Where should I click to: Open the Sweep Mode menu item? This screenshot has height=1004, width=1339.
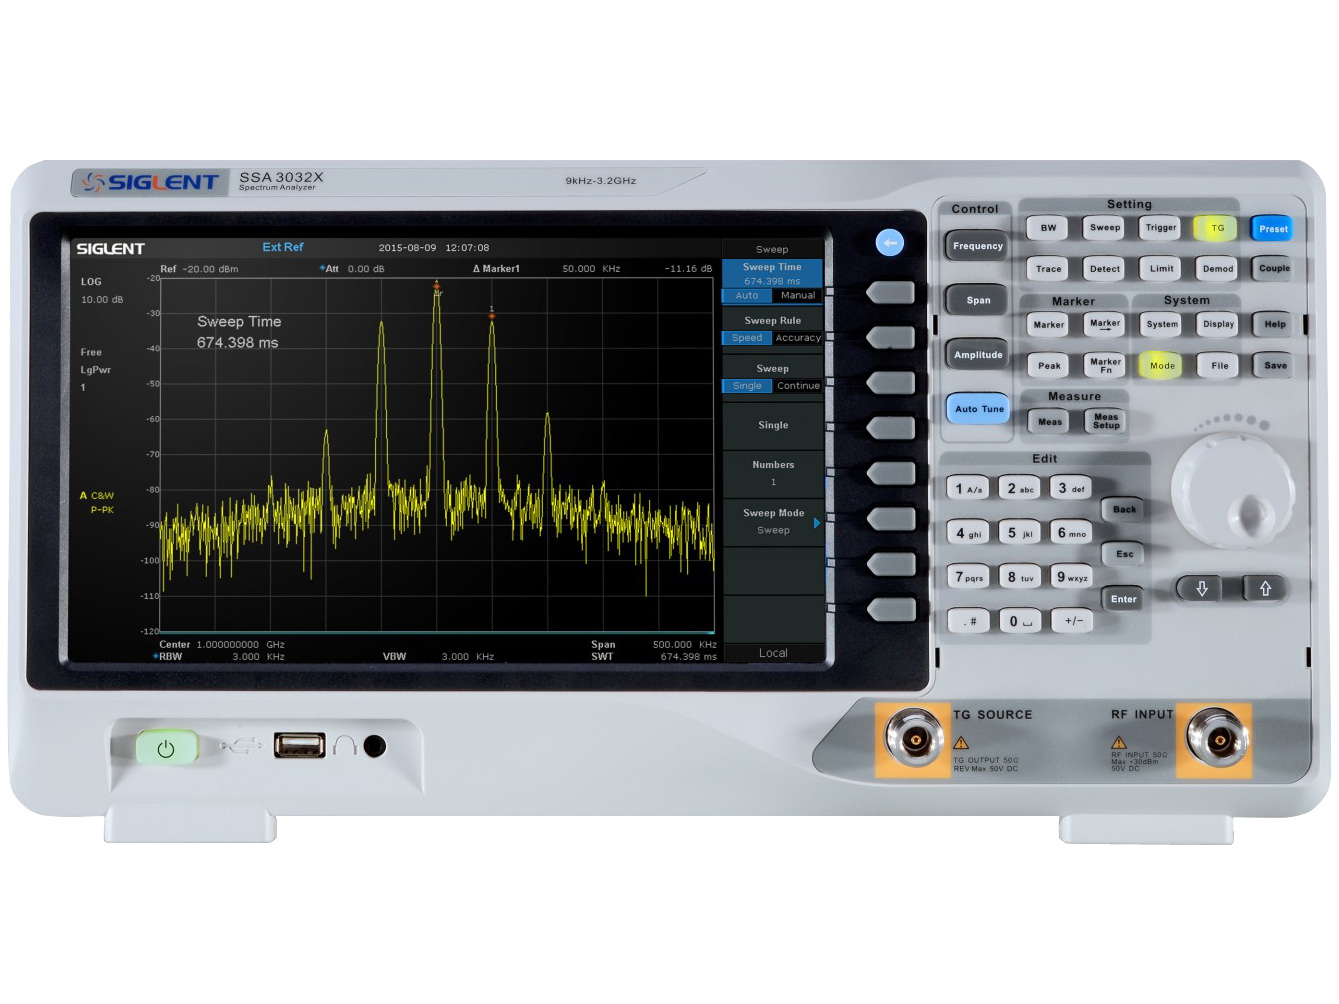coord(773,522)
